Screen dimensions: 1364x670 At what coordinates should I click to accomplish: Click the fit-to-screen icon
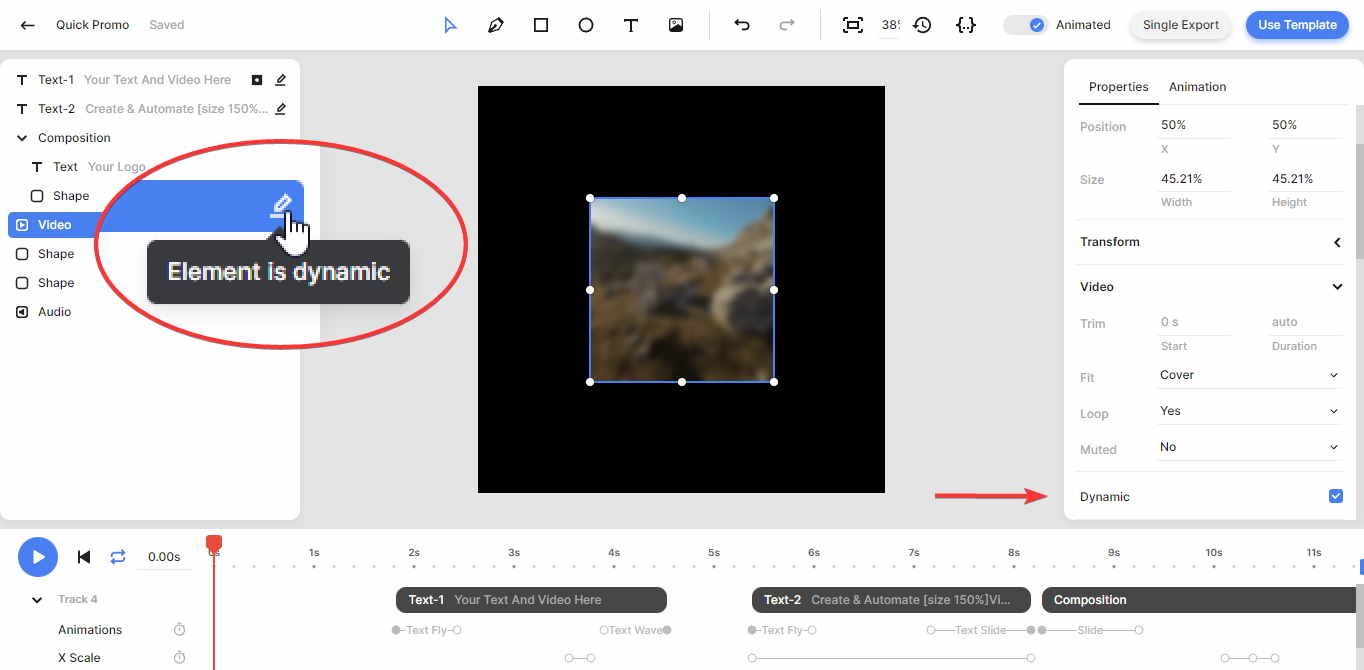(852, 25)
